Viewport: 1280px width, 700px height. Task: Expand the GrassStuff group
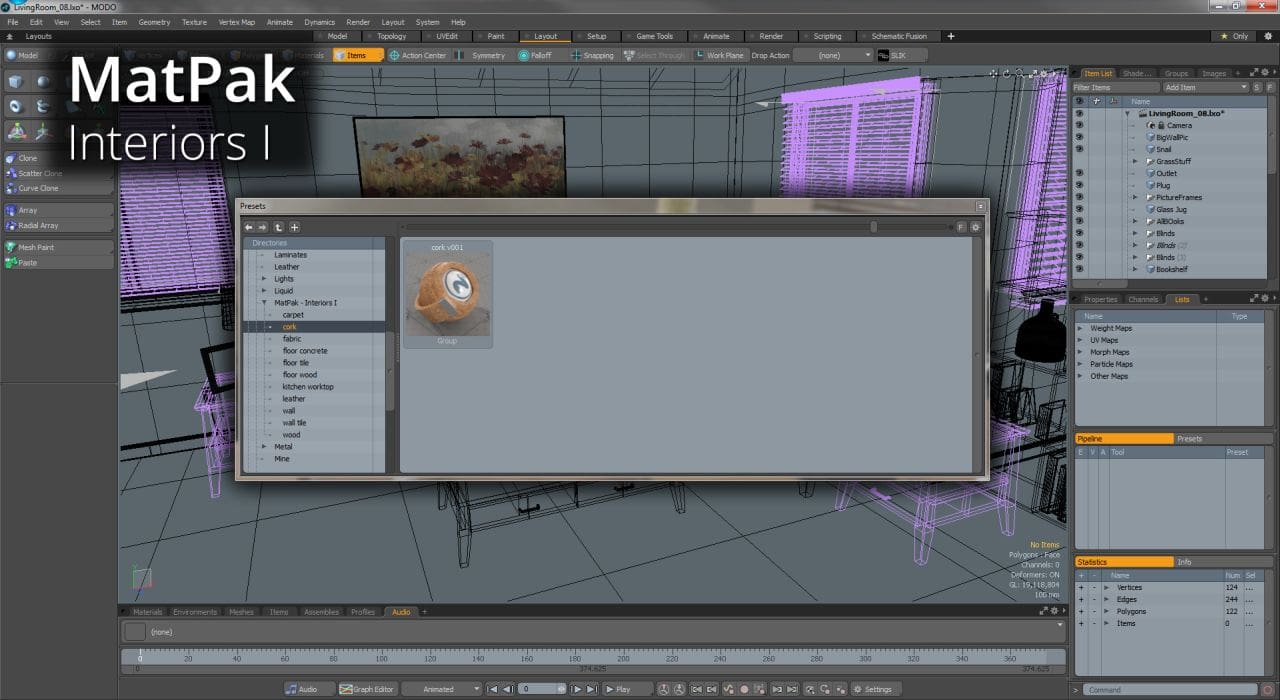[1135, 161]
